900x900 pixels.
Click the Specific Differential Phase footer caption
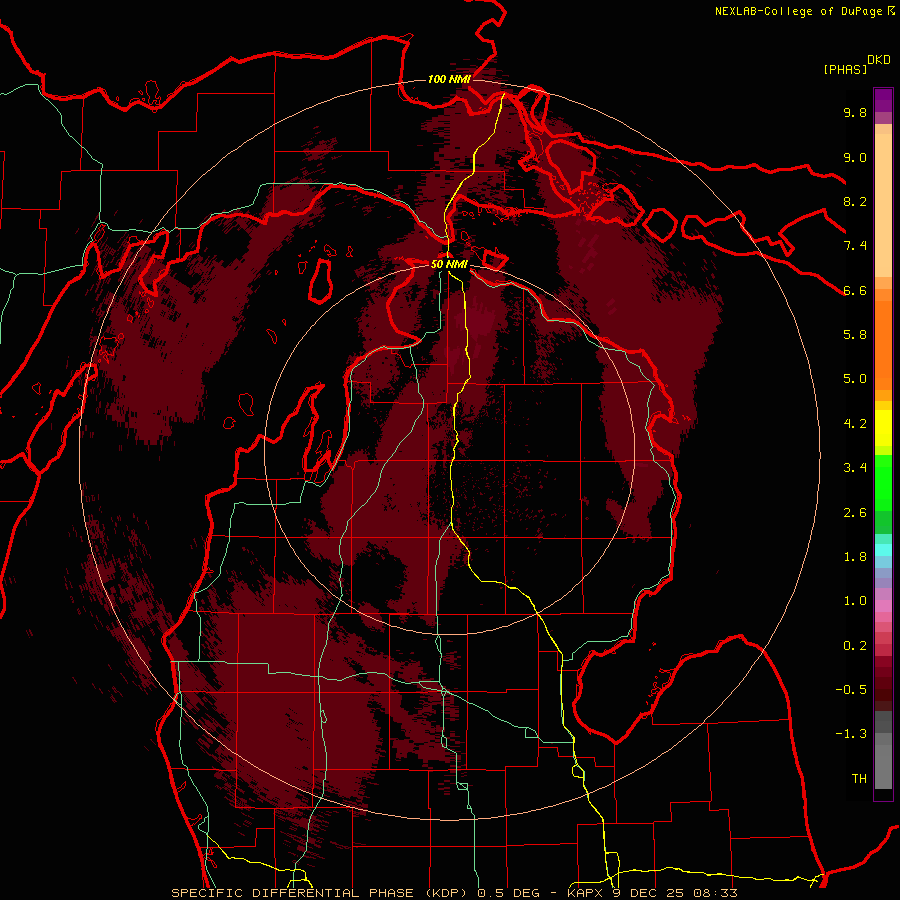point(454,893)
